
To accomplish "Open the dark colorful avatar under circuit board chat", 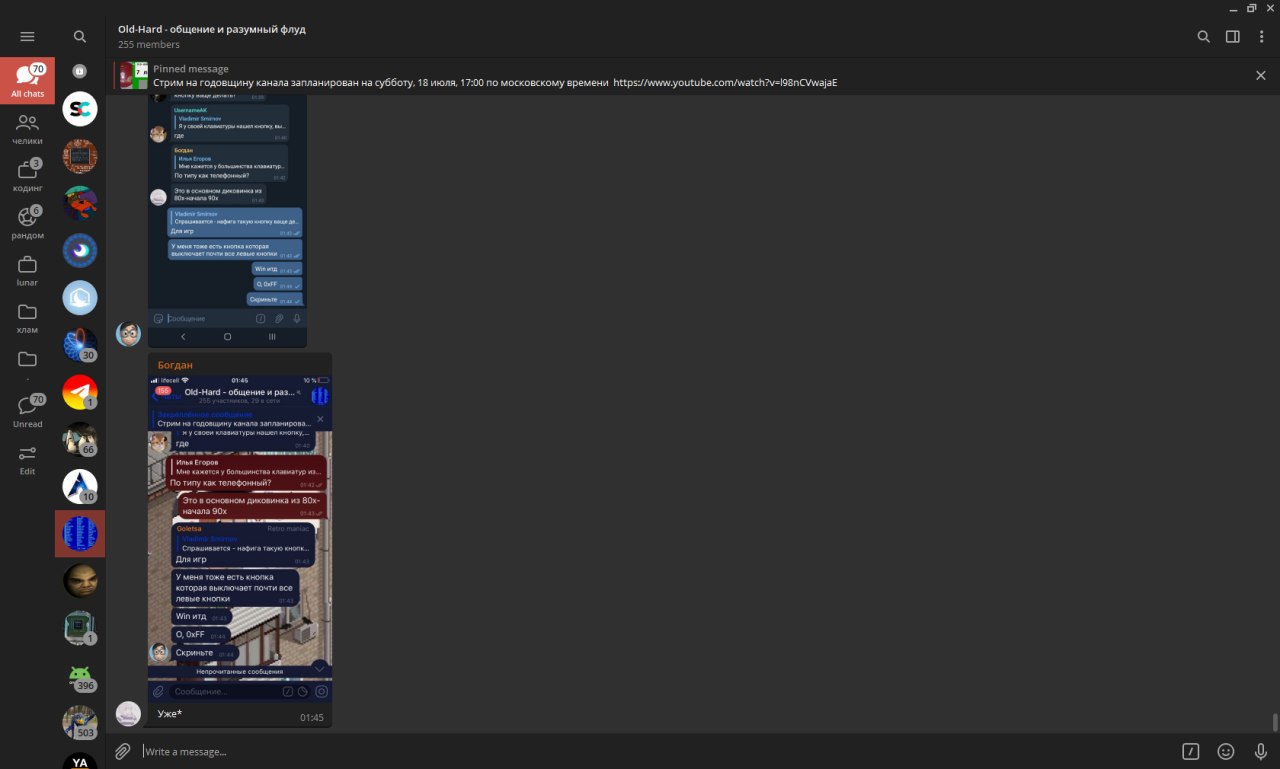I will pyautogui.click(x=80, y=203).
